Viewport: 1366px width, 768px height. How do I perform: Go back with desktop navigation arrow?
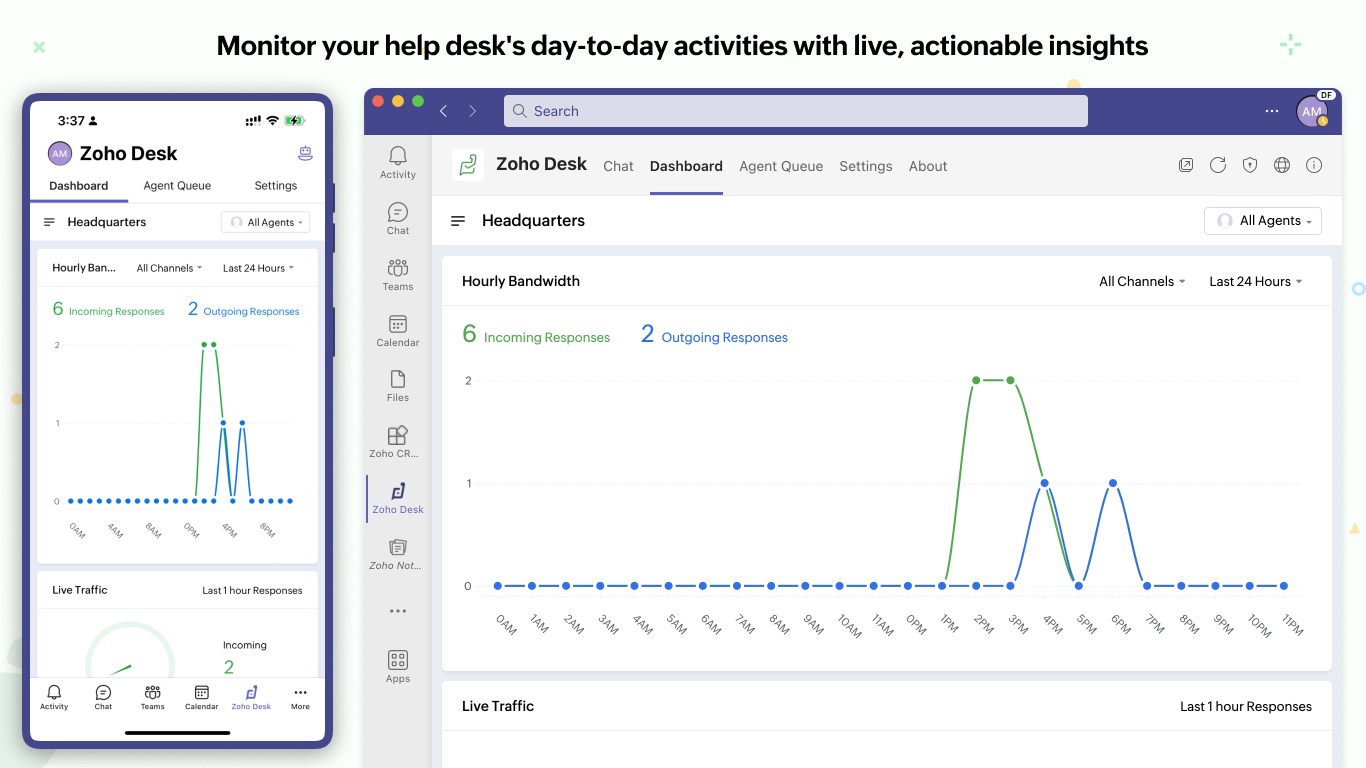(x=444, y=111)
